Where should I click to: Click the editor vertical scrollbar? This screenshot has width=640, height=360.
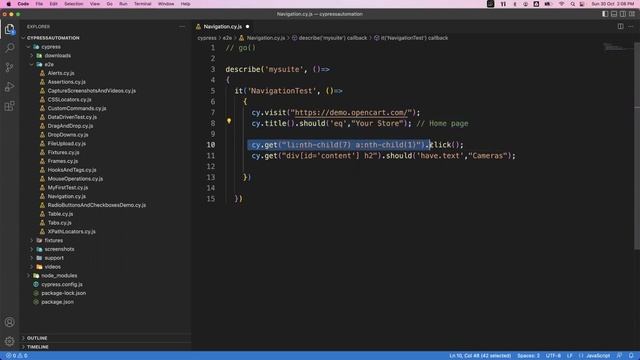[637, 145]
